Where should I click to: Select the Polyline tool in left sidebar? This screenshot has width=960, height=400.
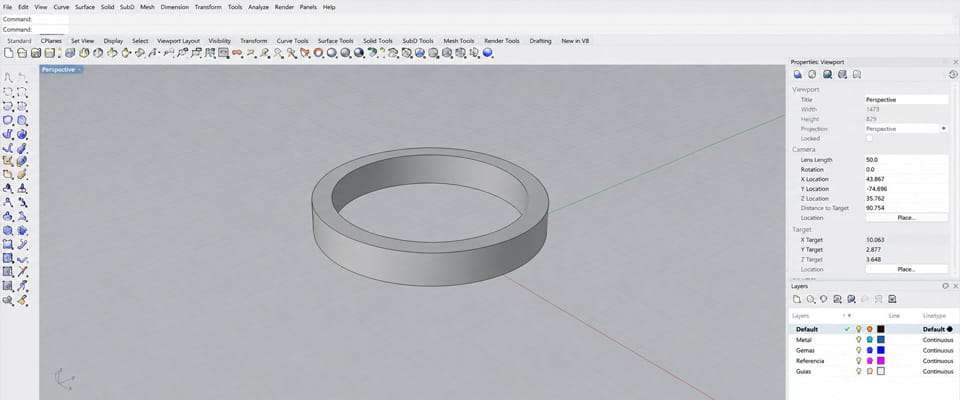tap(9, 78)
